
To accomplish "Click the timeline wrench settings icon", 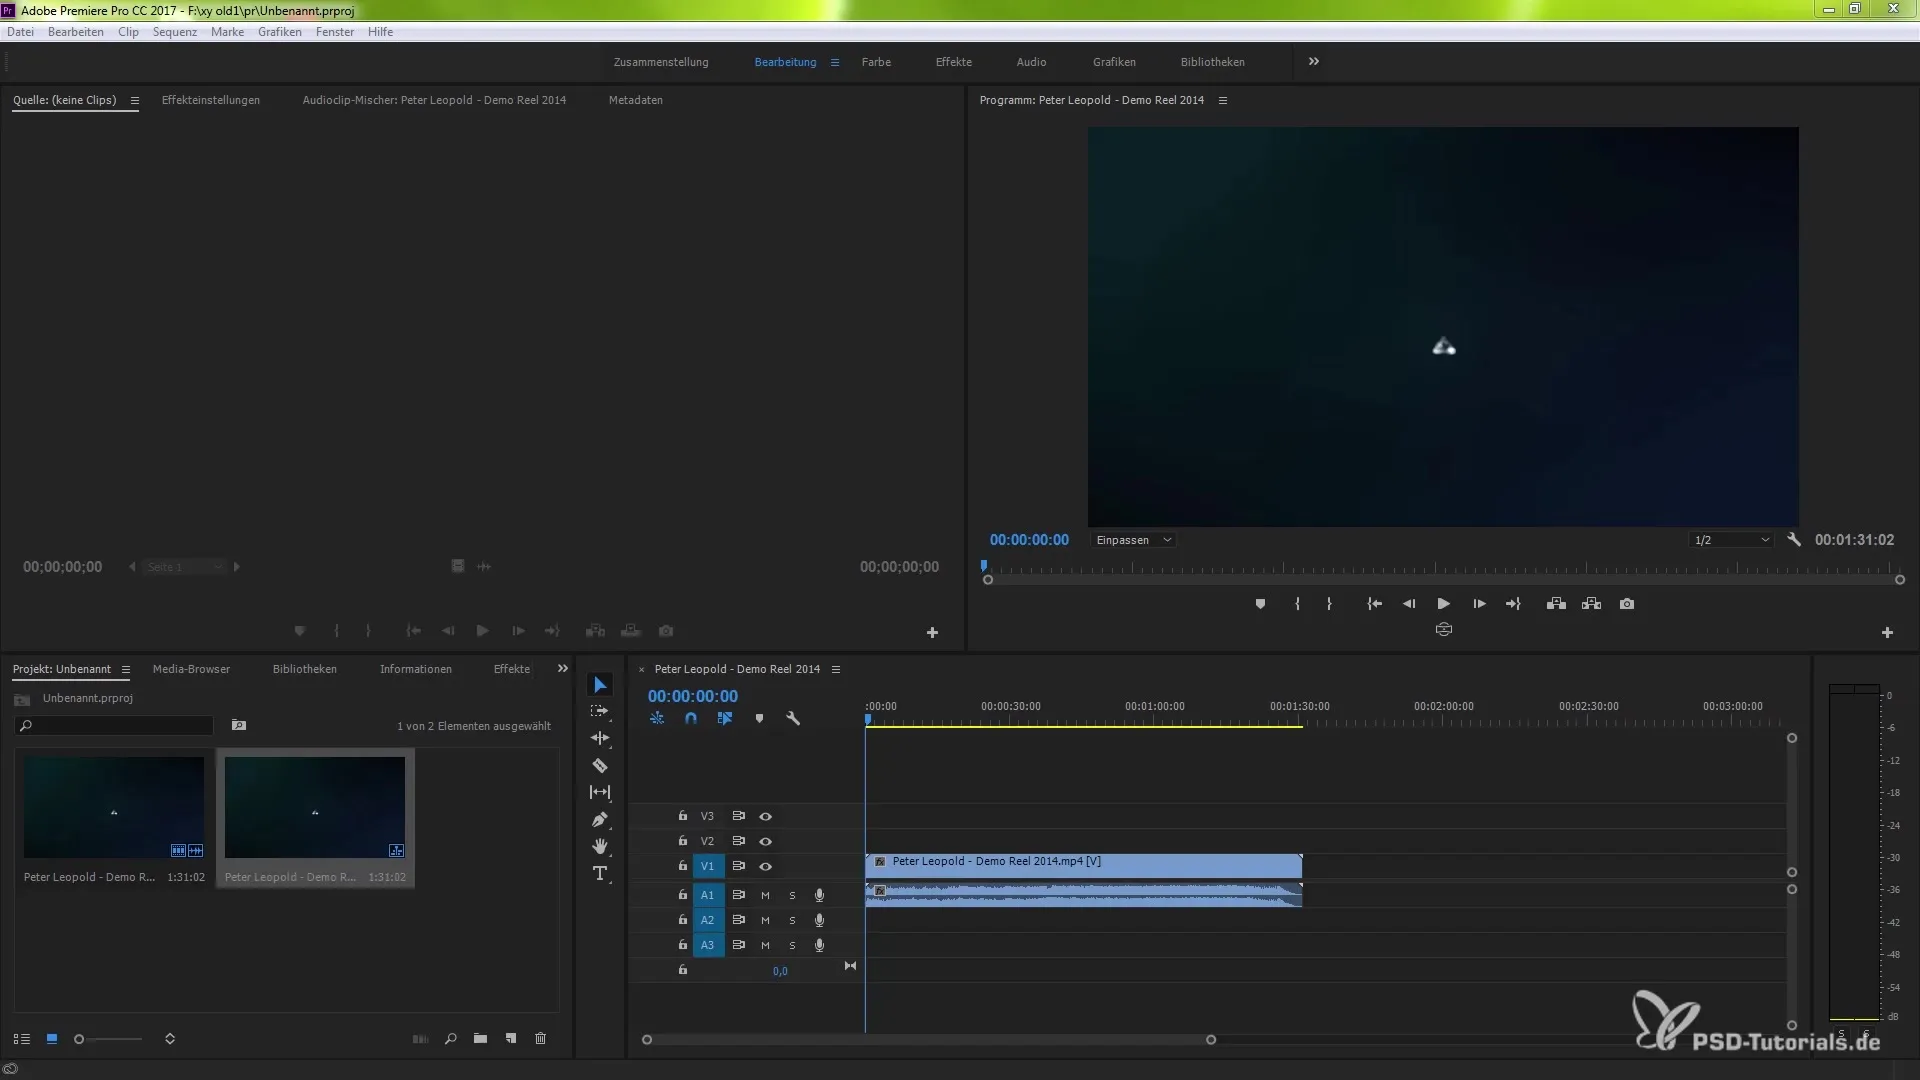I will pos(793,719).
